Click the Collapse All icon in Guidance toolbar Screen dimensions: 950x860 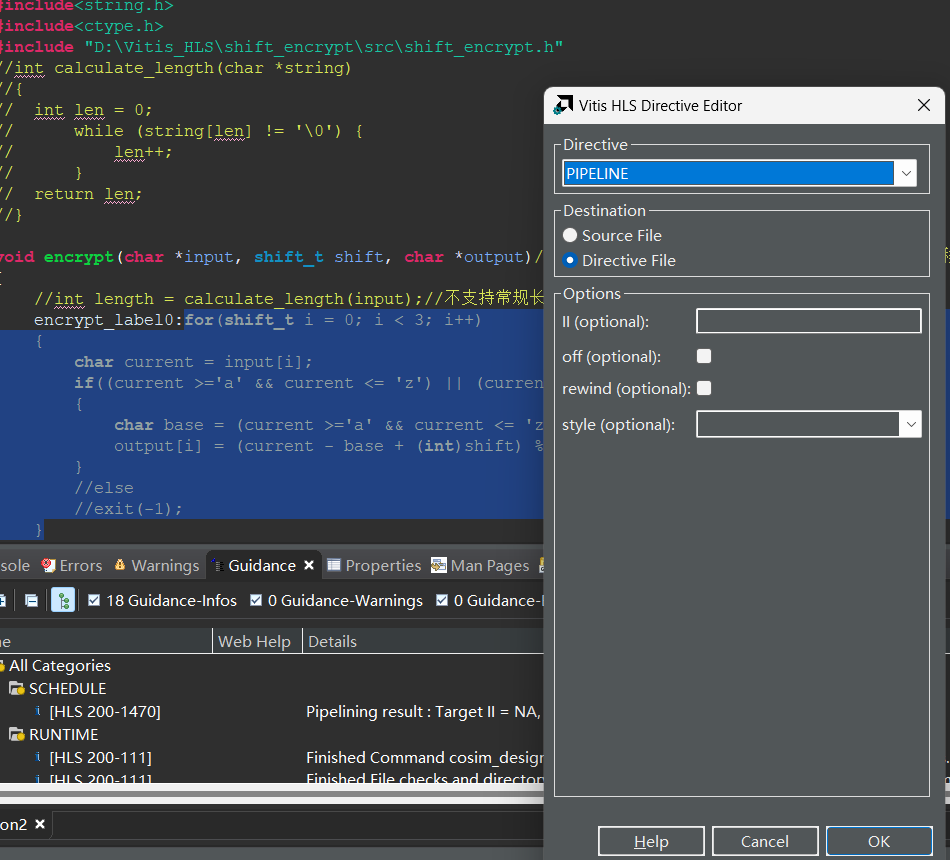[31, 600]
